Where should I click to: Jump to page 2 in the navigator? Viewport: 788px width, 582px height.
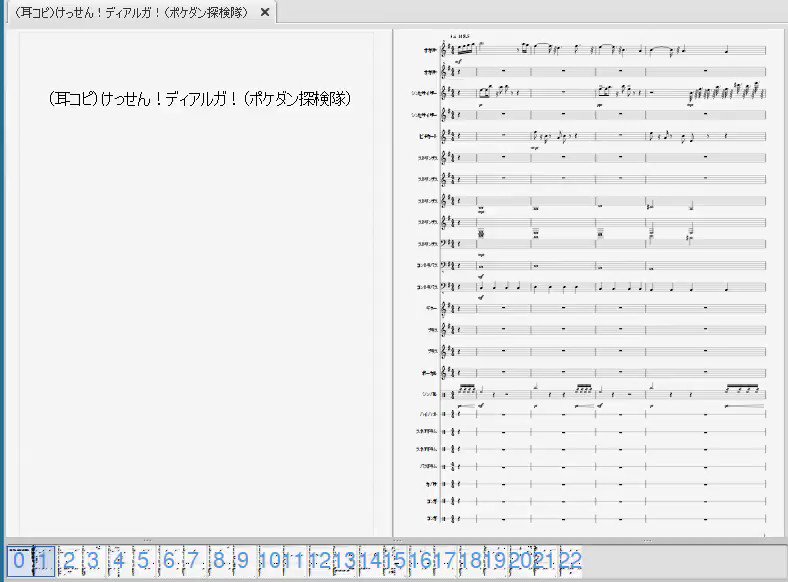pos(69,560)
